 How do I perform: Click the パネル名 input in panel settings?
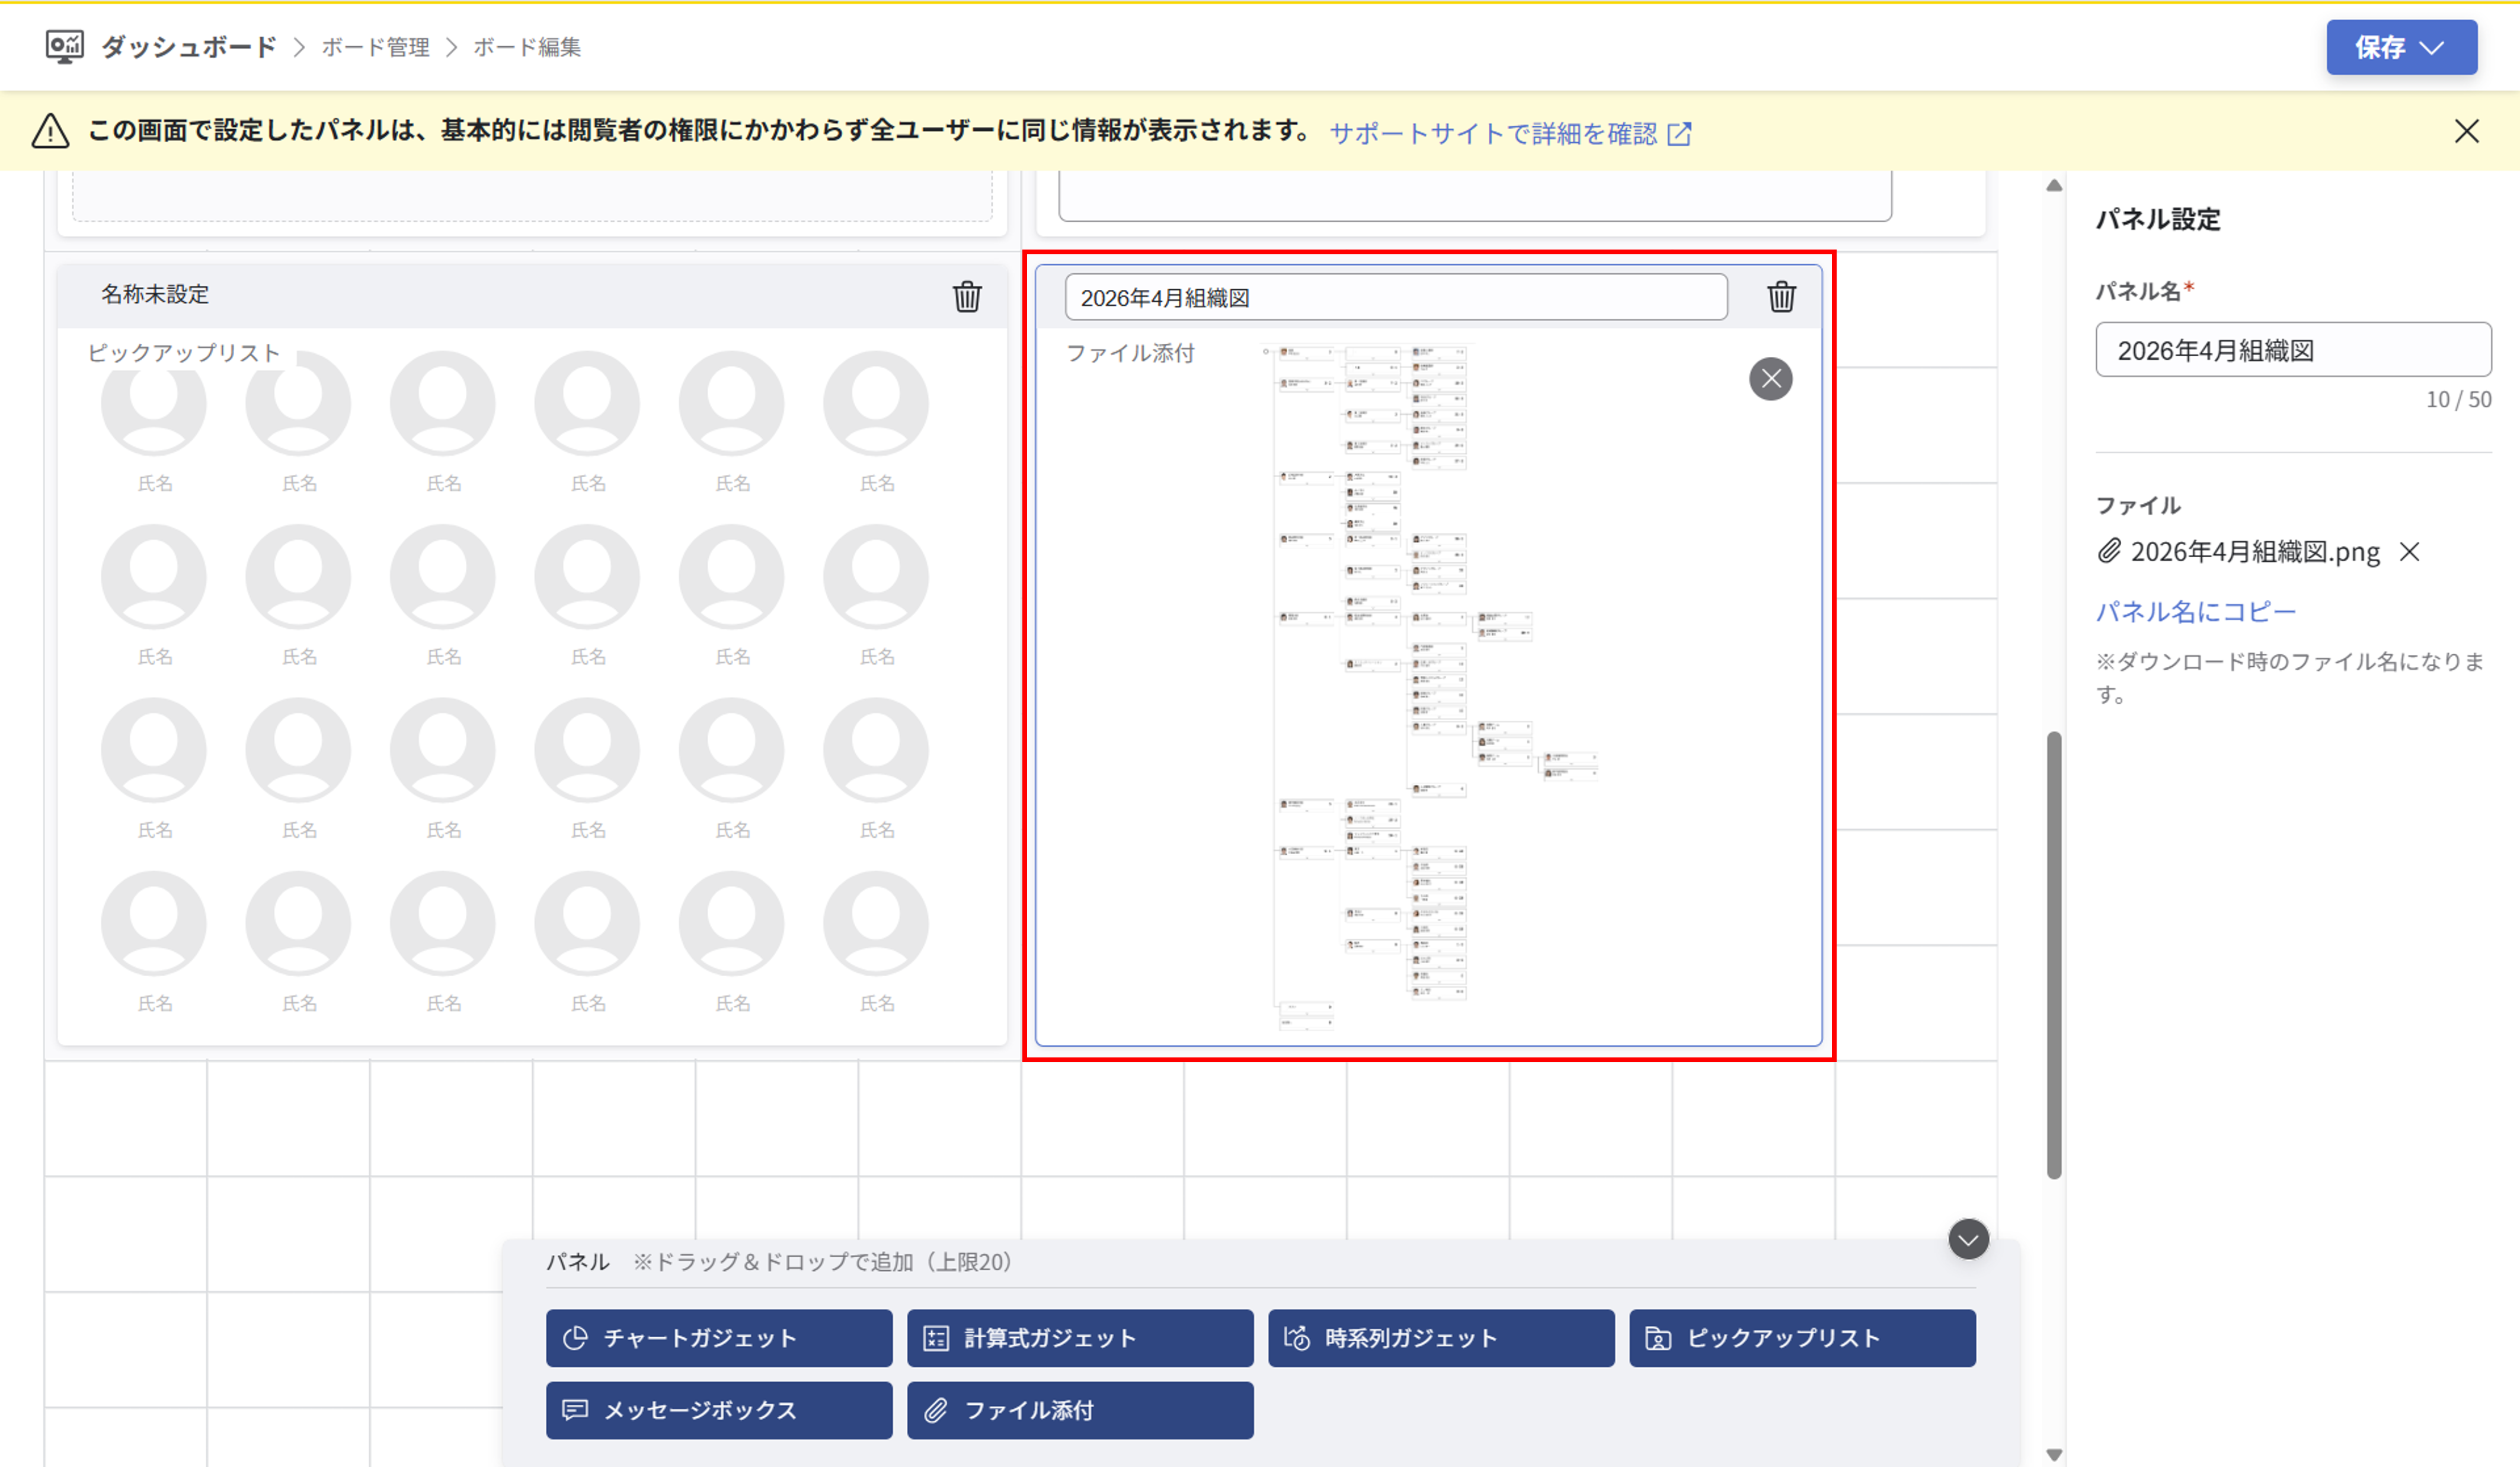tap(2293, 350)
